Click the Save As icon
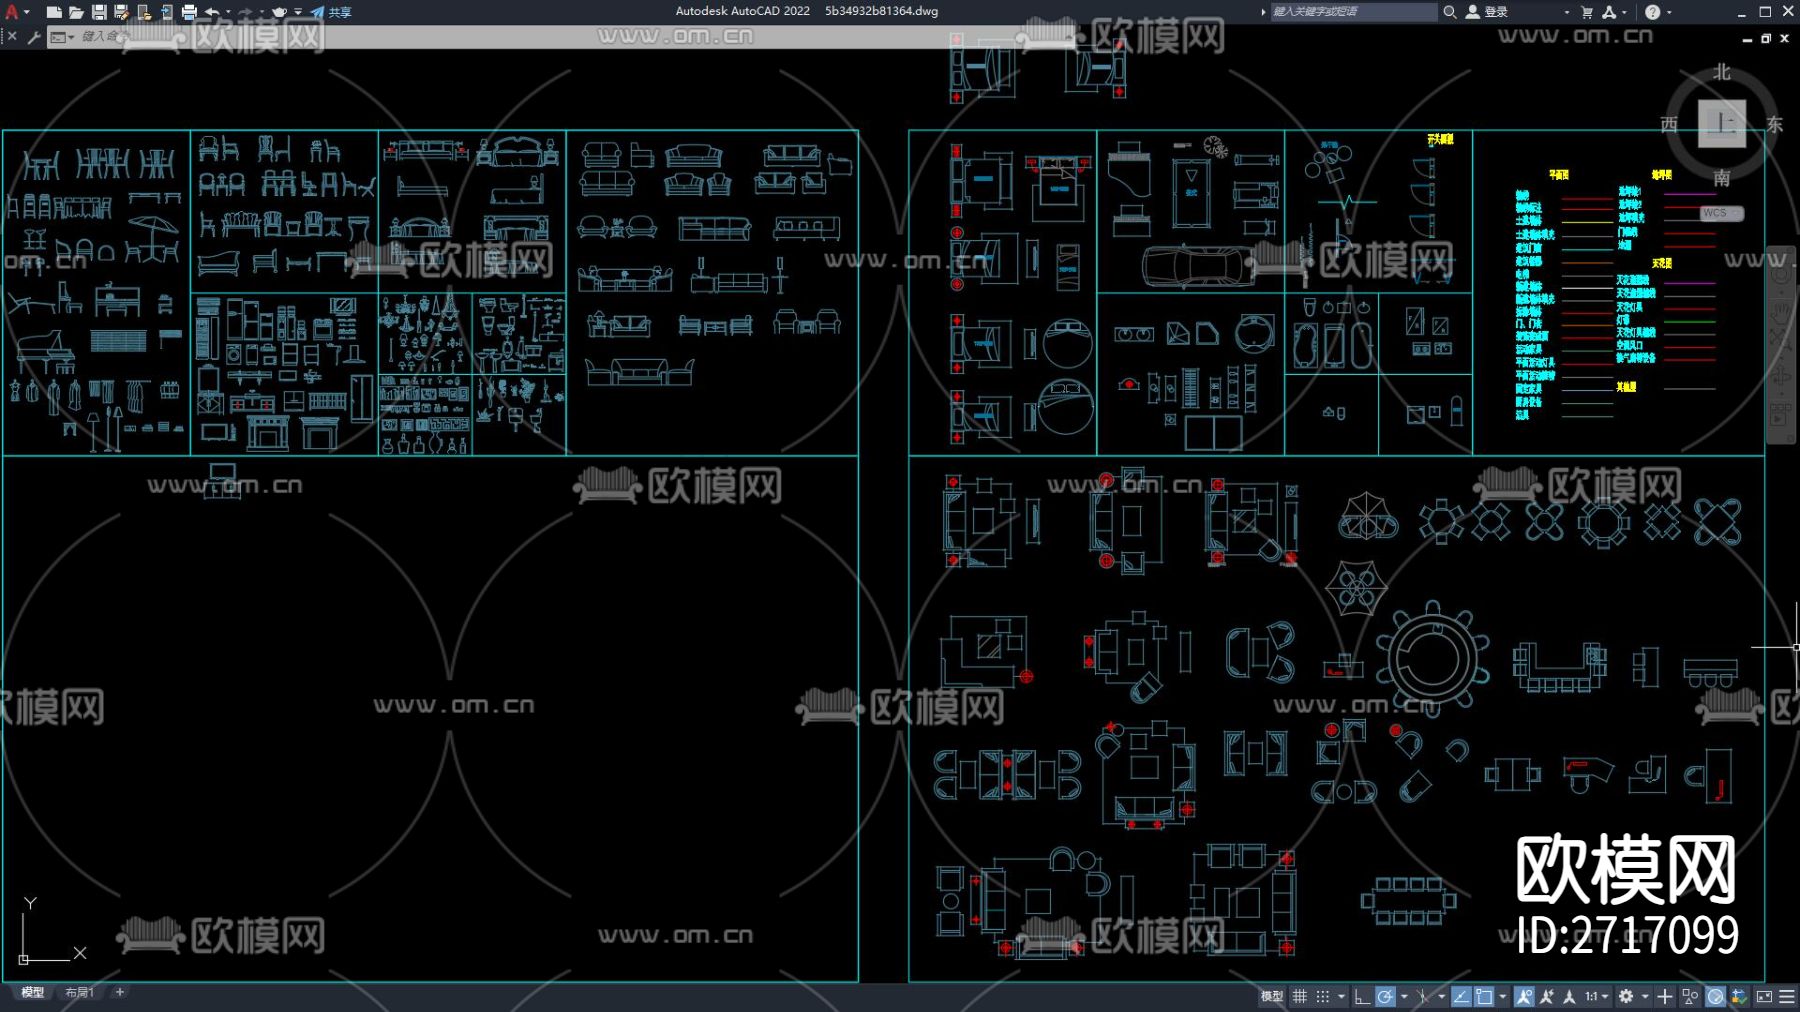Screen dimensions: 1800x1012 click(121, 12)
